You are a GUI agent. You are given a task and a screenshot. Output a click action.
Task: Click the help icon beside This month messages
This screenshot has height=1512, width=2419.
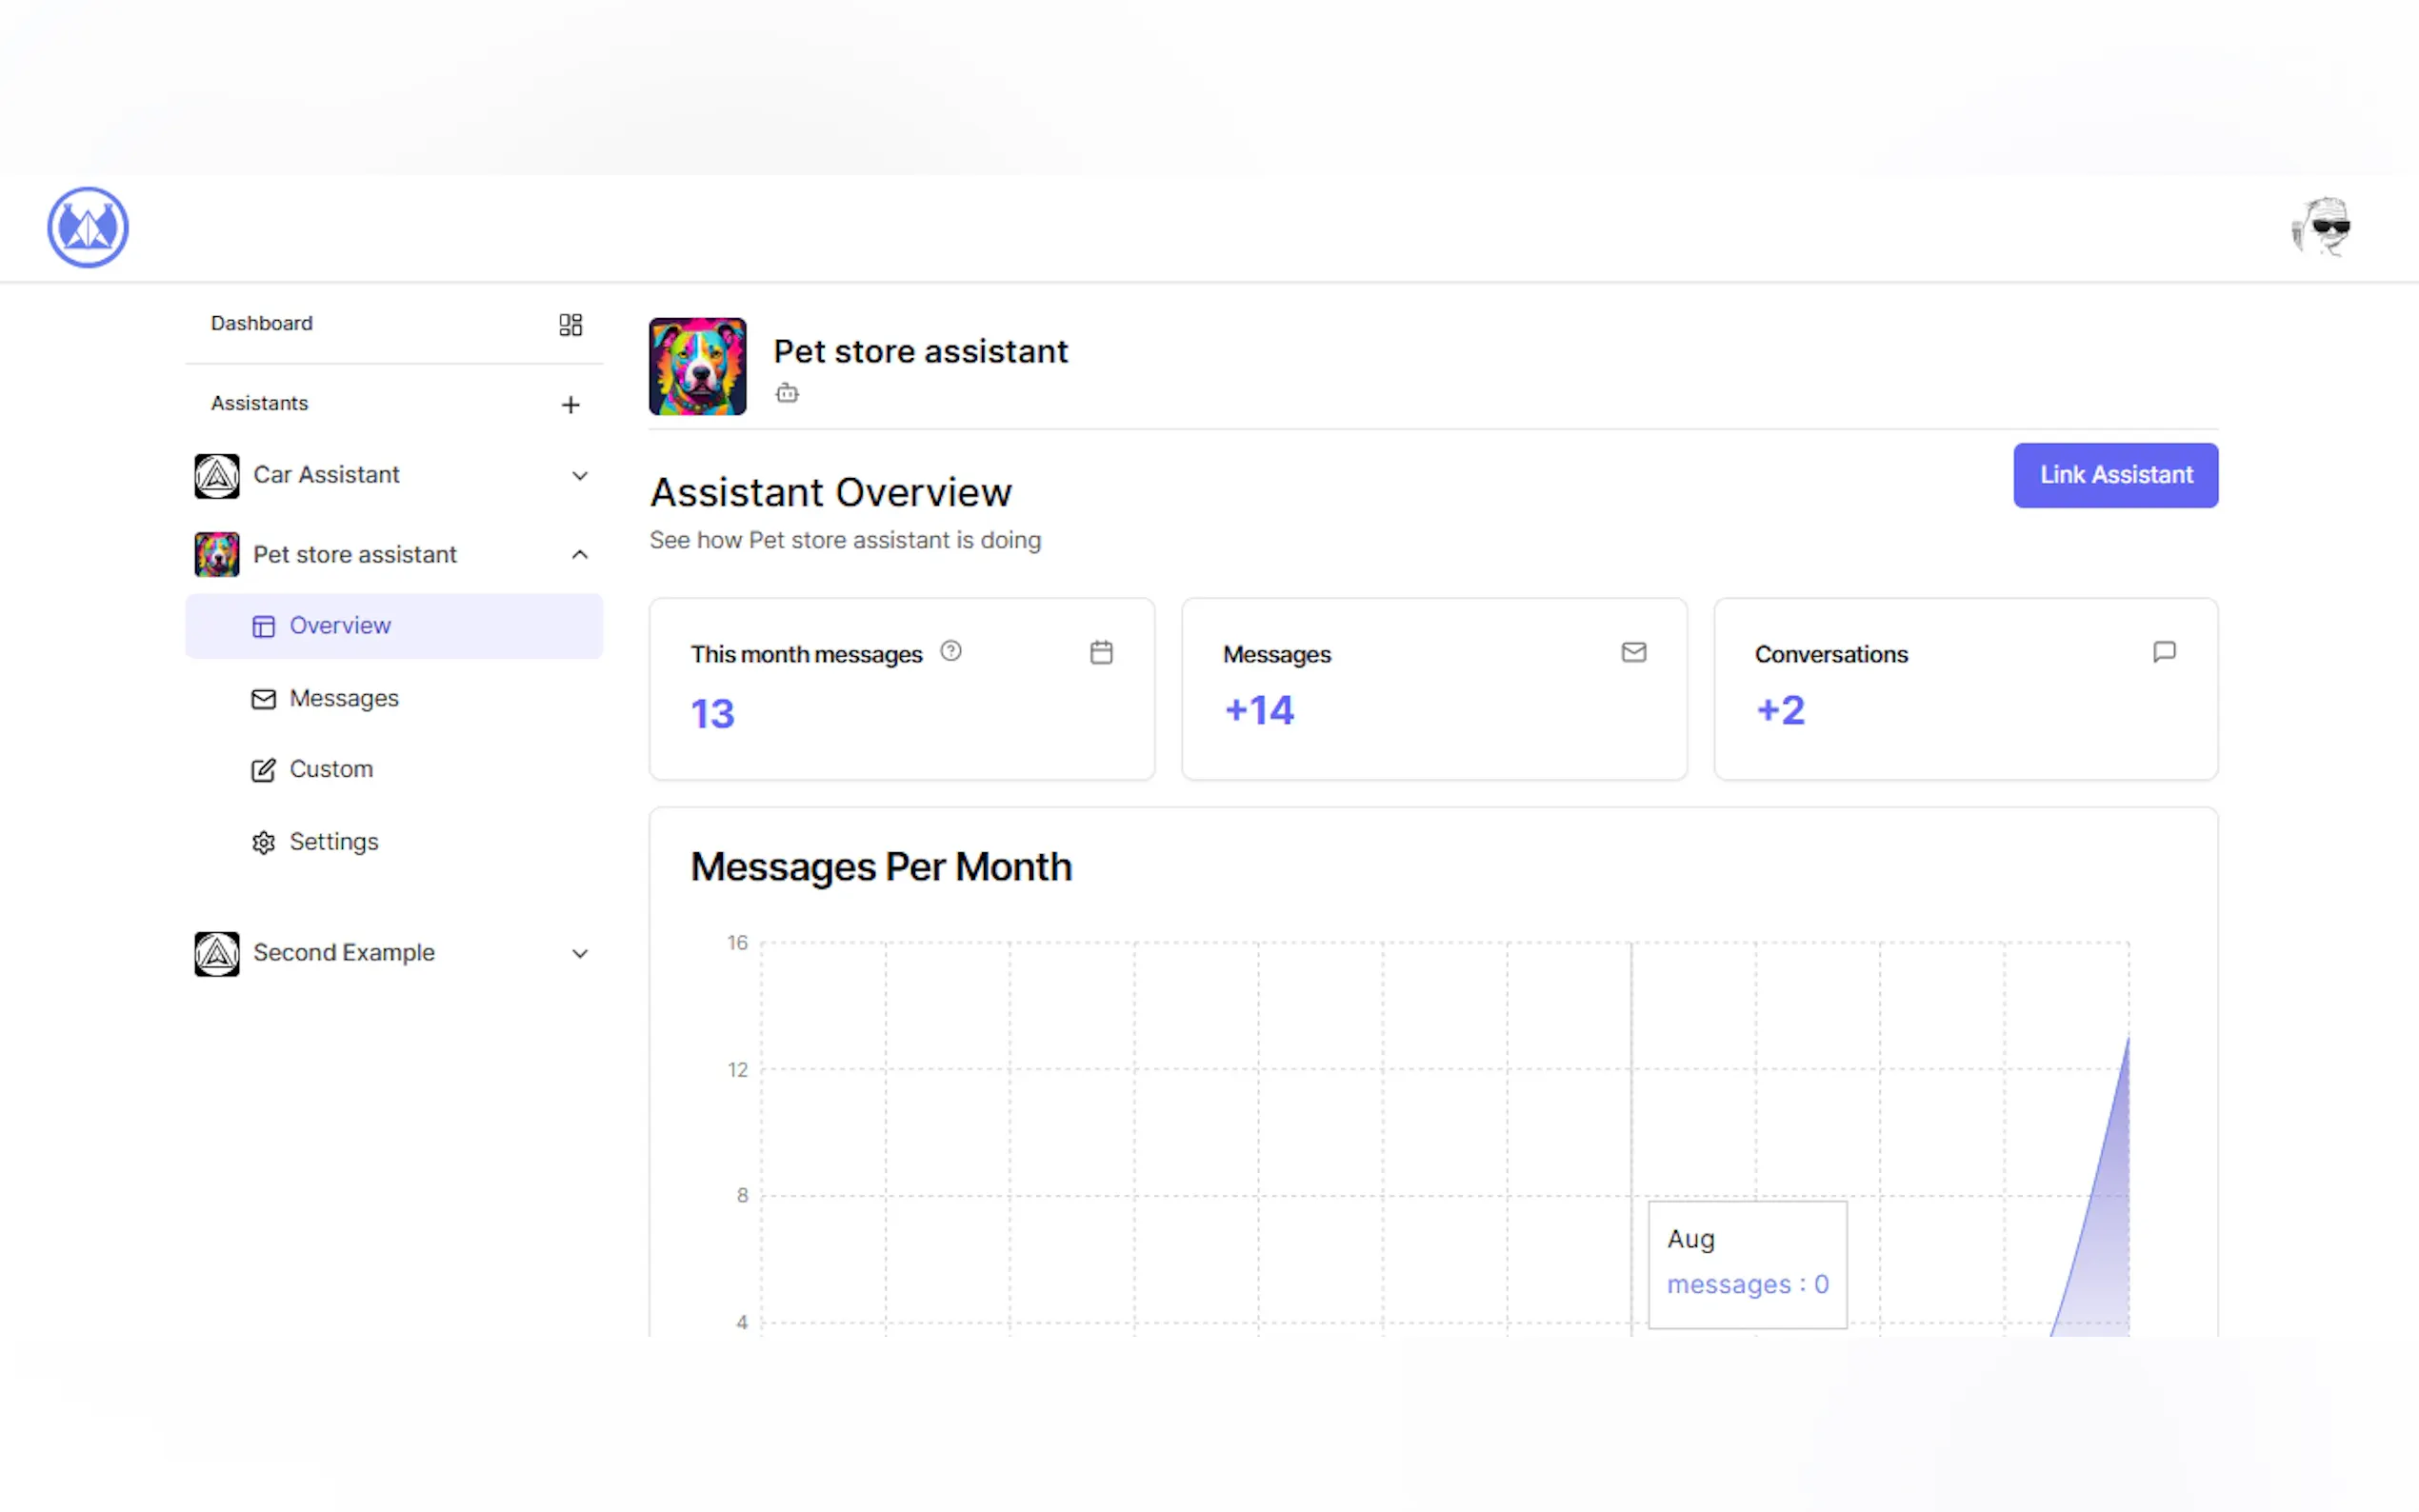point(950,651)
